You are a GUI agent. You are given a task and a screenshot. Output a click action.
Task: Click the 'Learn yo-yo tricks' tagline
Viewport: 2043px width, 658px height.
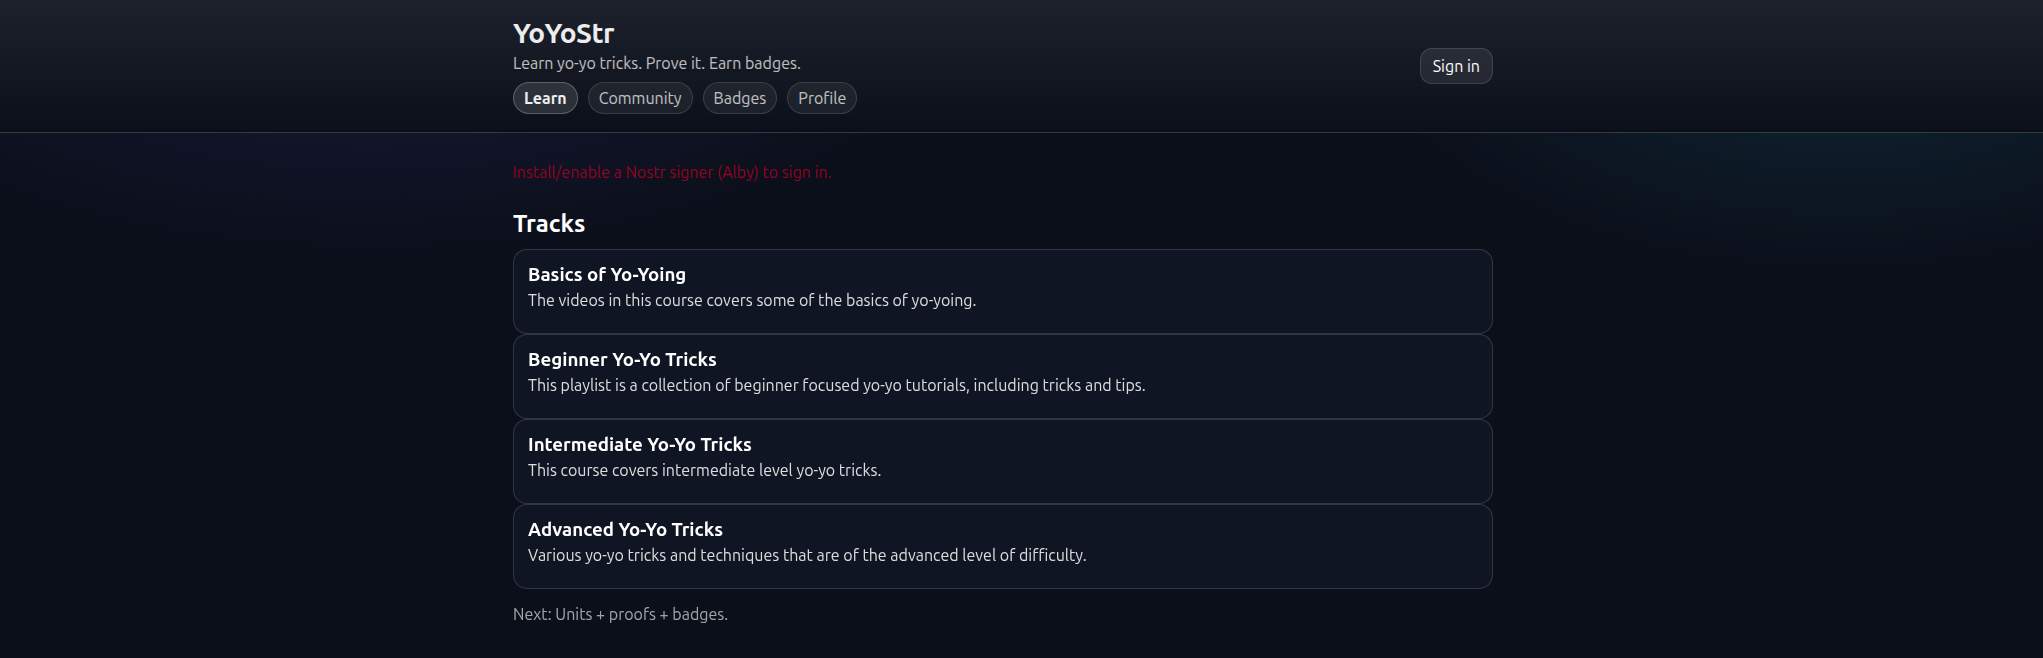(x=656, y=63)
